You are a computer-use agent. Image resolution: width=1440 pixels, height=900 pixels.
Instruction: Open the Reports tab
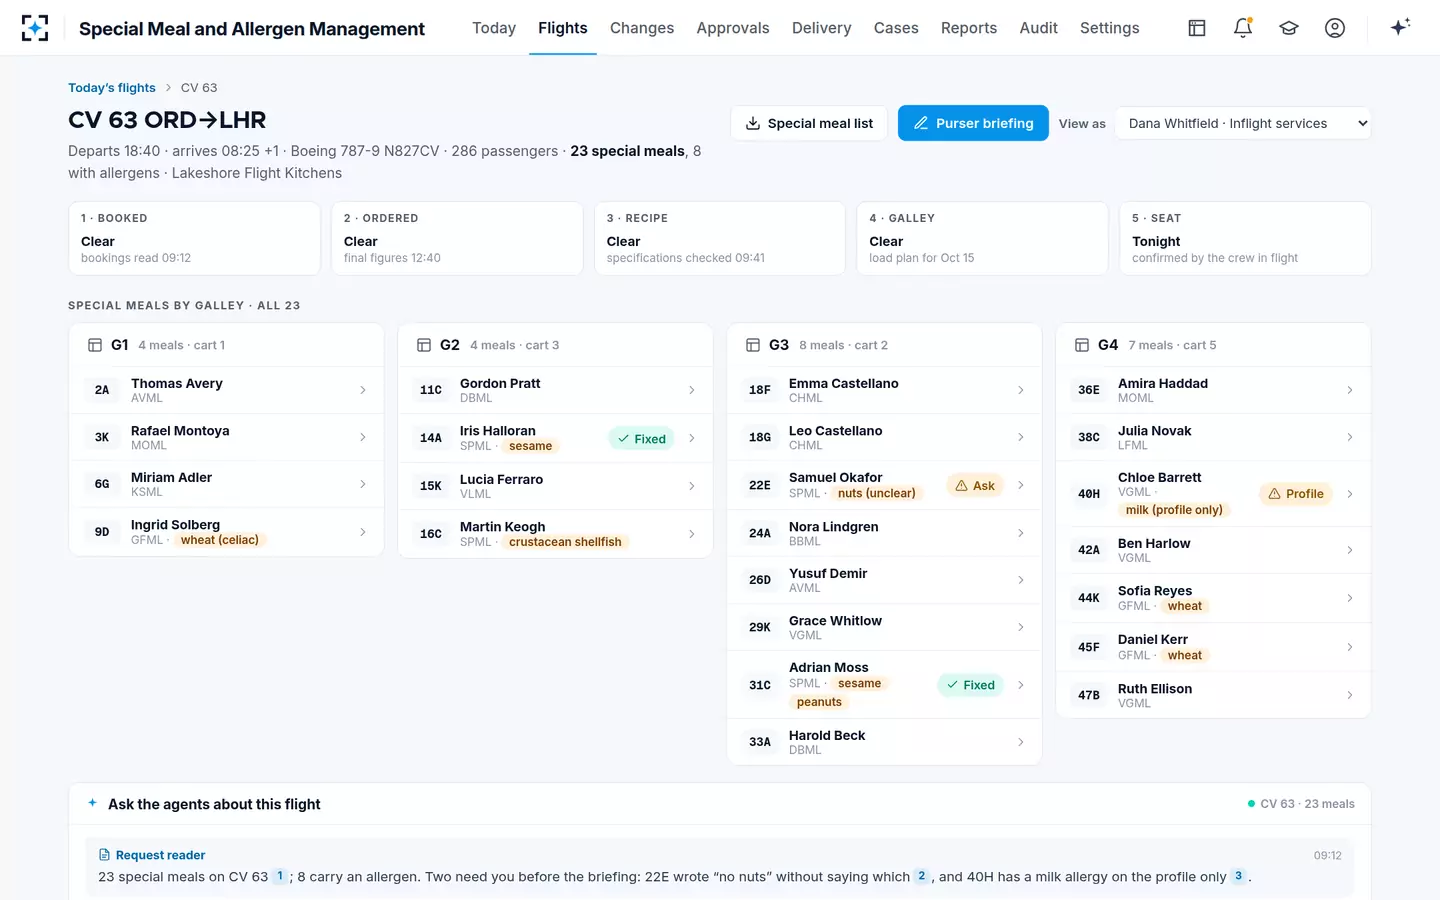click(x=969, y=28)
